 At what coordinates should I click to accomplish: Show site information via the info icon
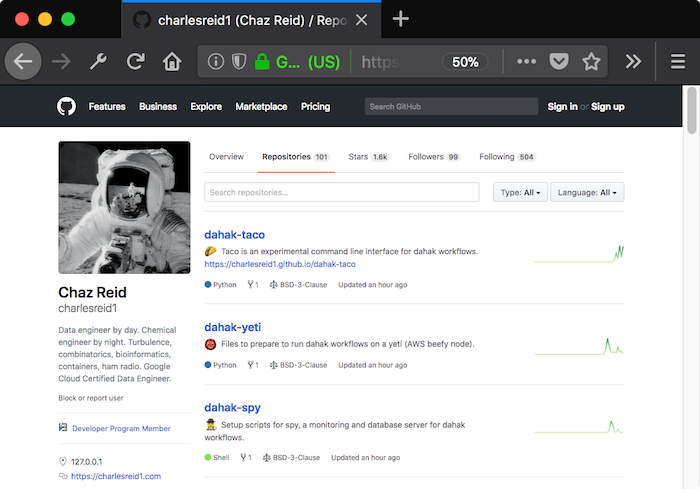coord(216,62)
